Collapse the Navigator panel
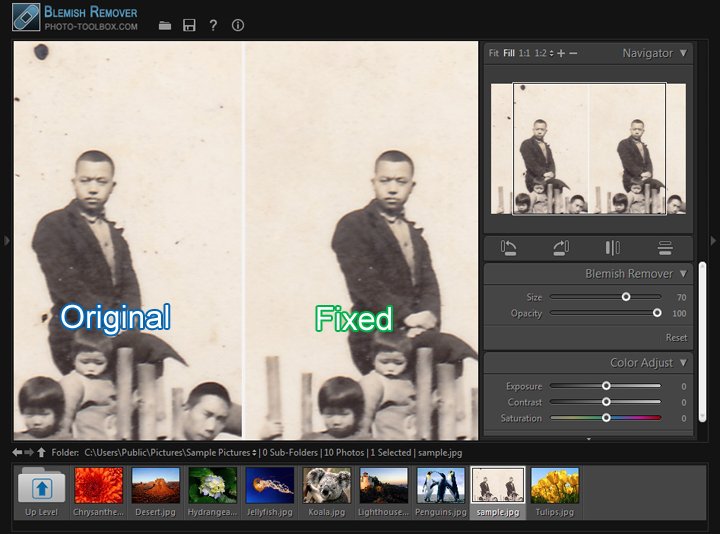720x534 pixels. [x=683, y=53]
